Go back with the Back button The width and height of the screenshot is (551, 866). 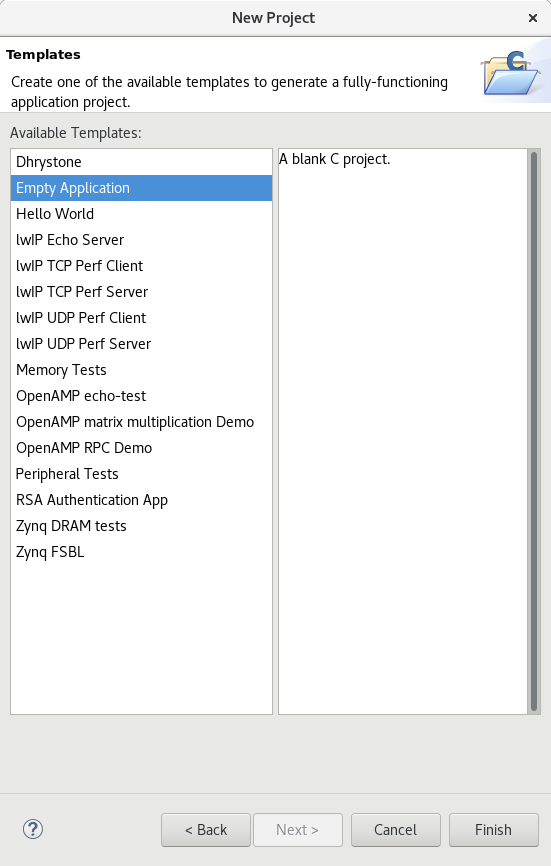[x=206, y=830]
